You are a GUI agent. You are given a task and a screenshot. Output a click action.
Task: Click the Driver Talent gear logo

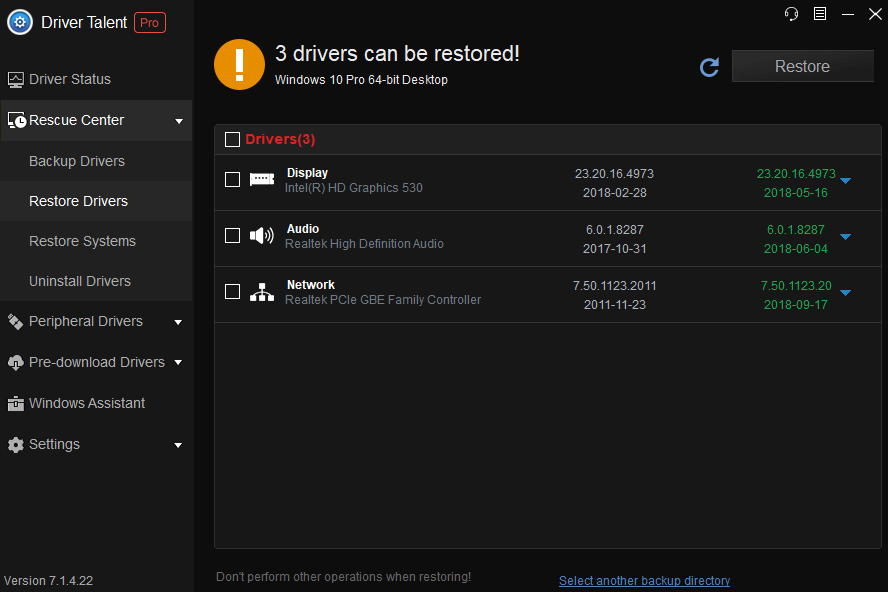pyautogui.click(x=20, y=23)
